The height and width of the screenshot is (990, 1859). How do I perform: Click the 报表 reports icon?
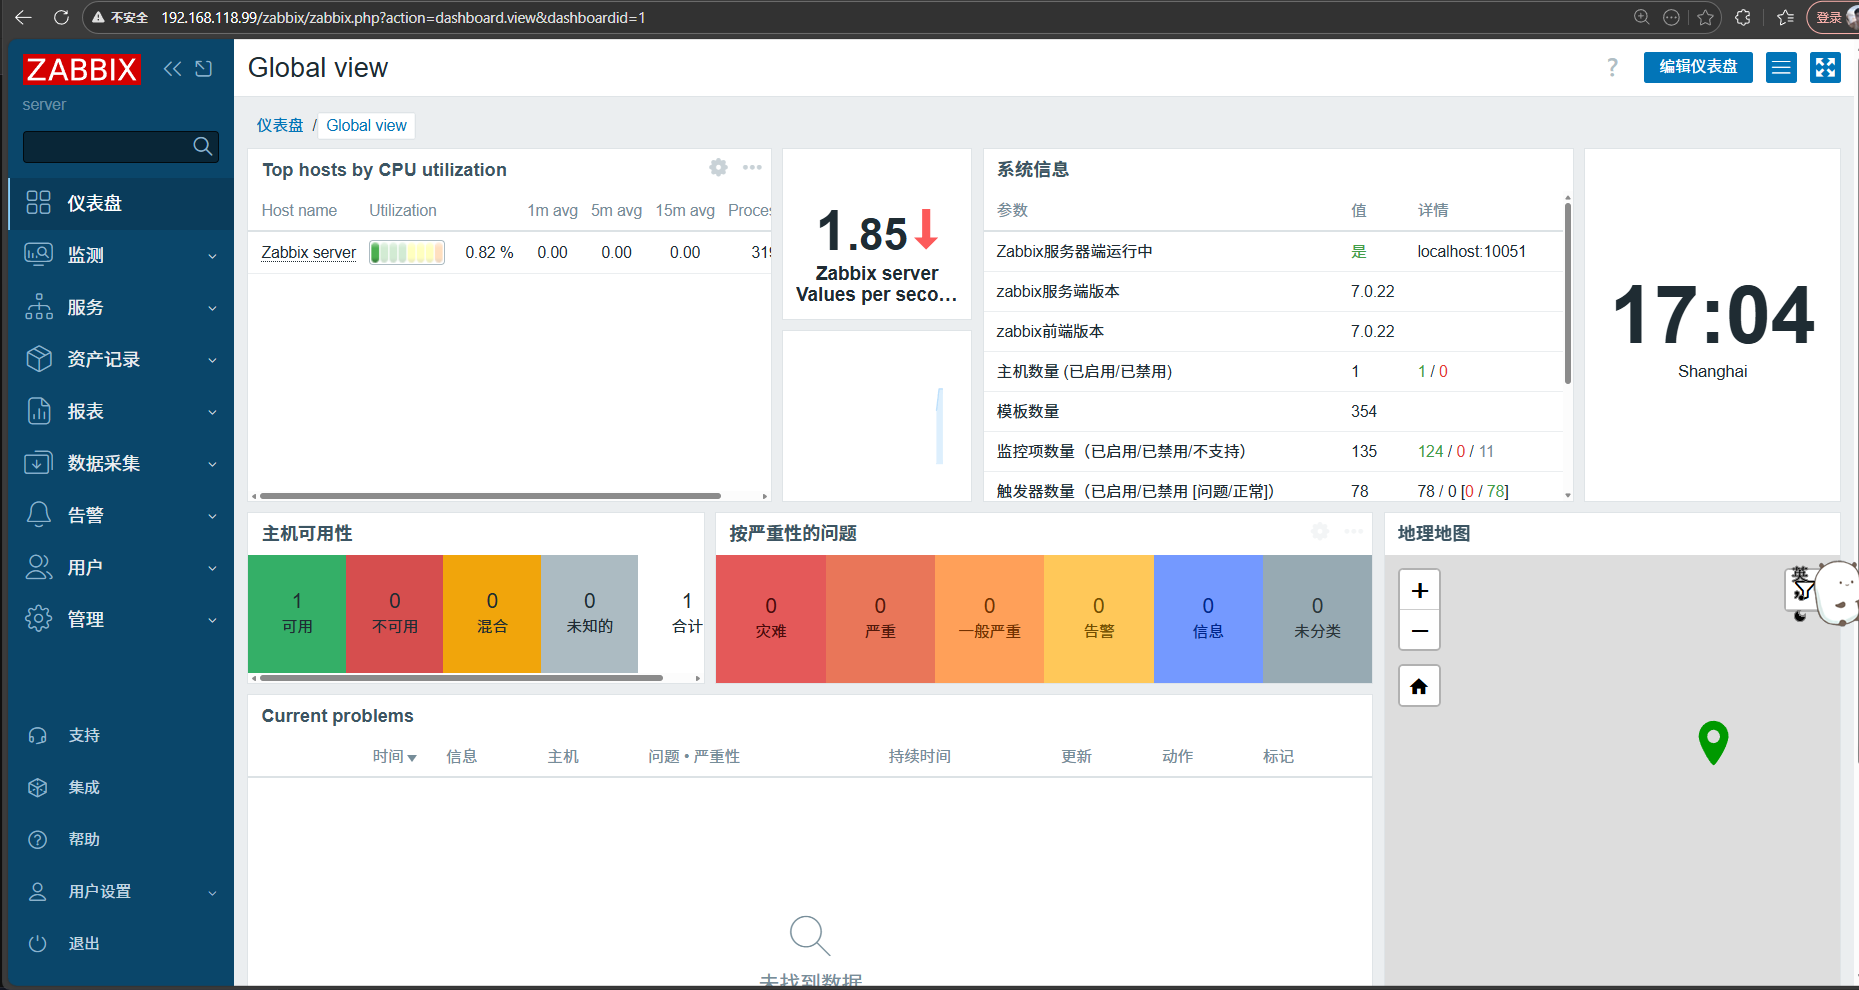(38, 411)
